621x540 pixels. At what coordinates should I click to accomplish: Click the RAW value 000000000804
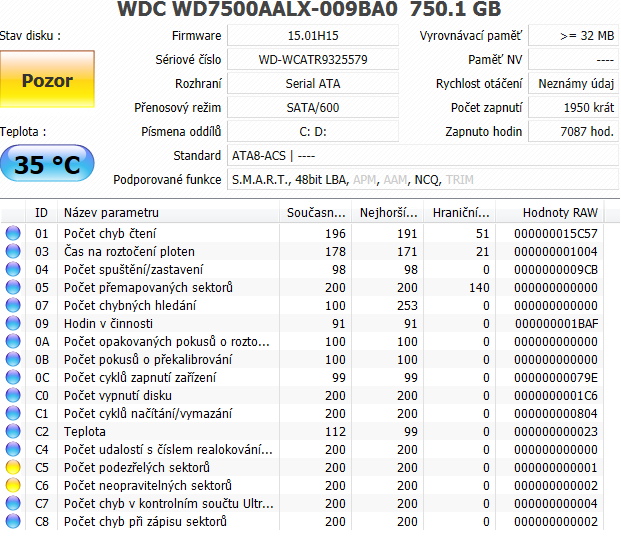coord(556,414)
